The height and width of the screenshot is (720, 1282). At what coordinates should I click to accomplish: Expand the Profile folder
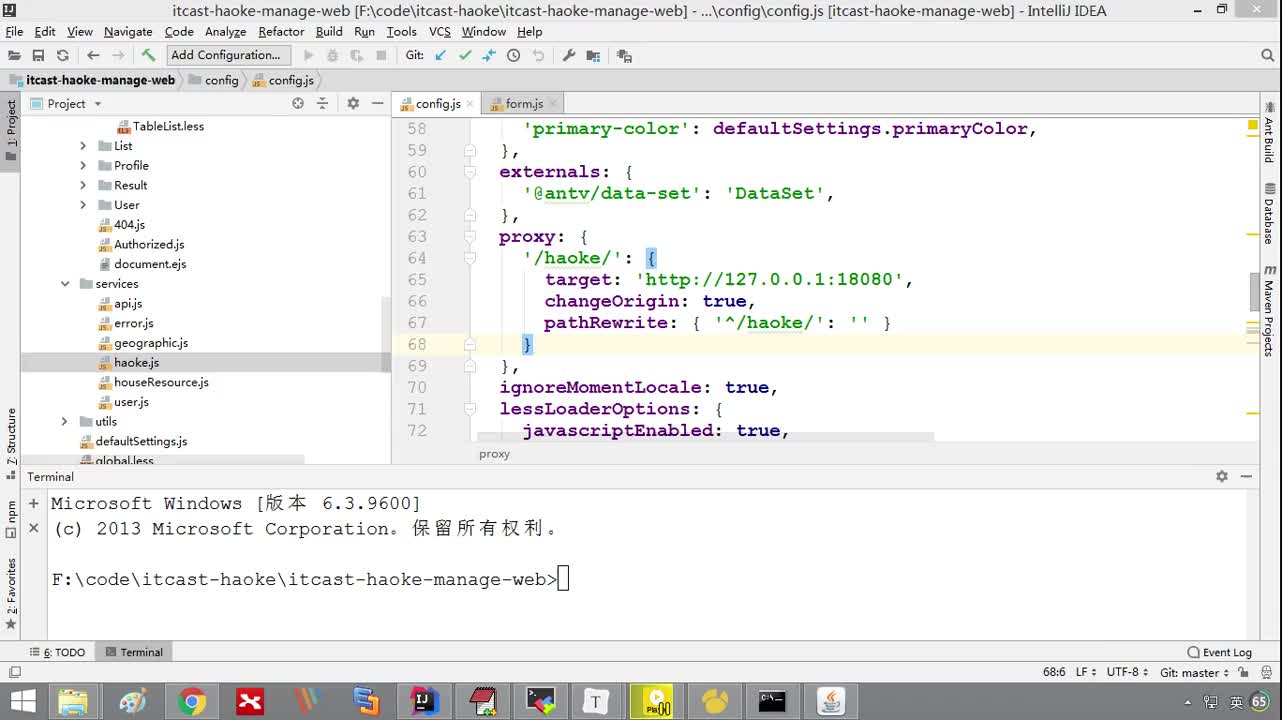(x=83, y=166)
